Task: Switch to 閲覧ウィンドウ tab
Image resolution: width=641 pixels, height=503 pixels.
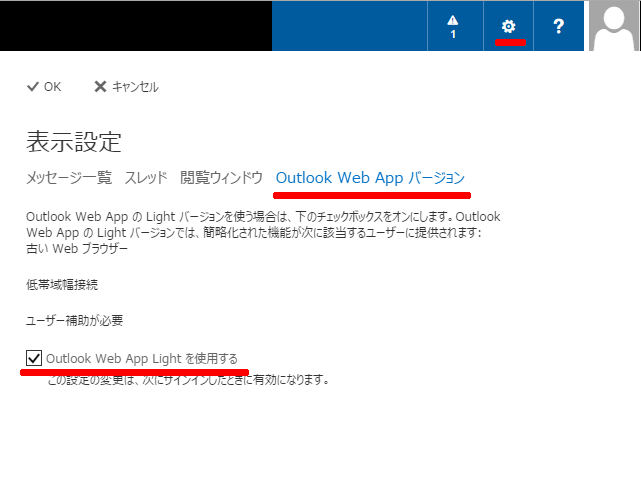Action: (x=221, y=178)
